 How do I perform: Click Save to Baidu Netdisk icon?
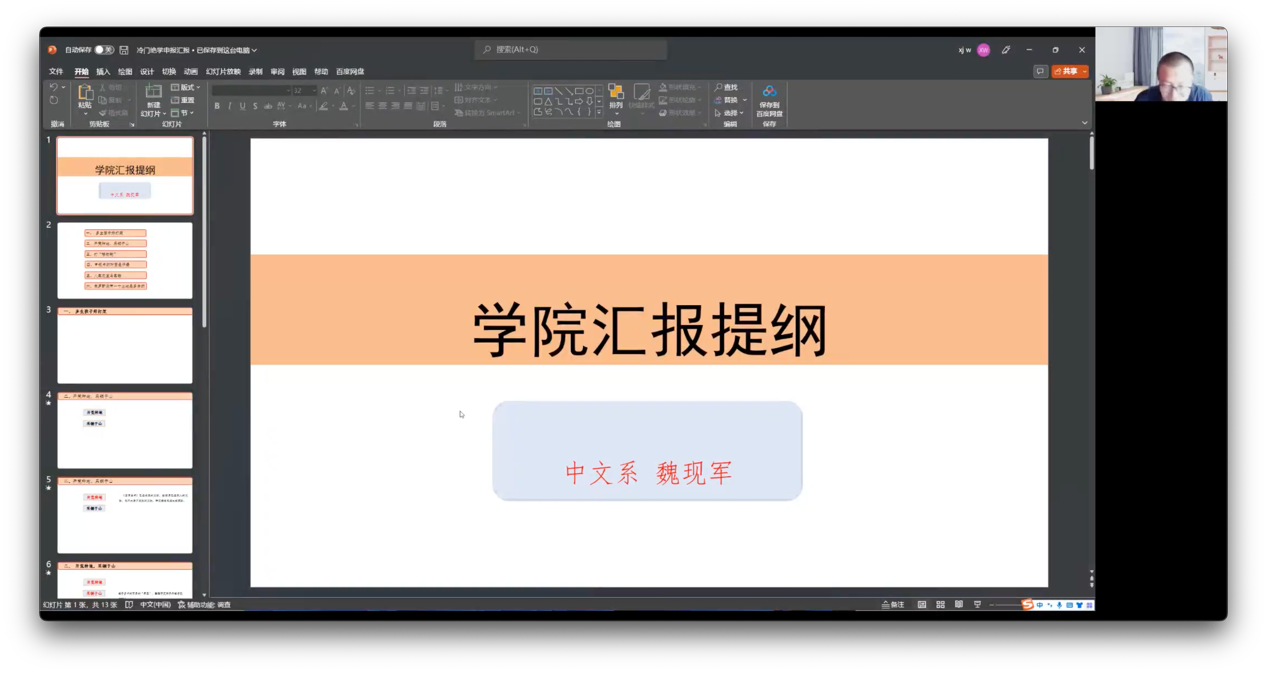769,92
